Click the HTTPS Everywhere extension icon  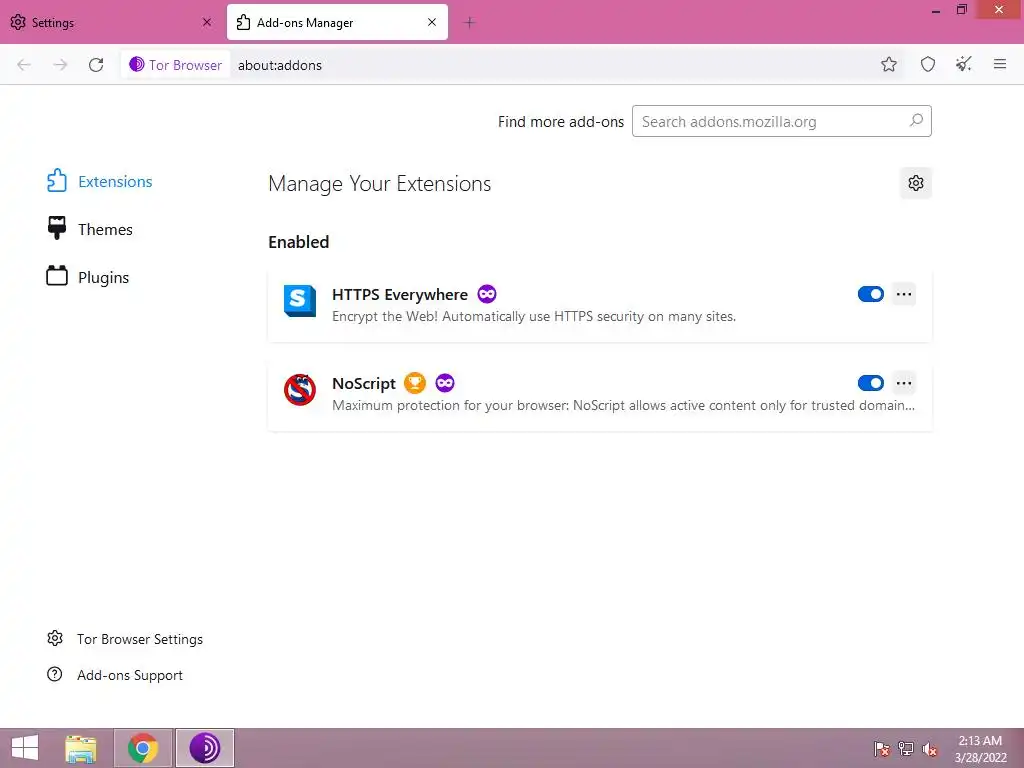[300, 301]
